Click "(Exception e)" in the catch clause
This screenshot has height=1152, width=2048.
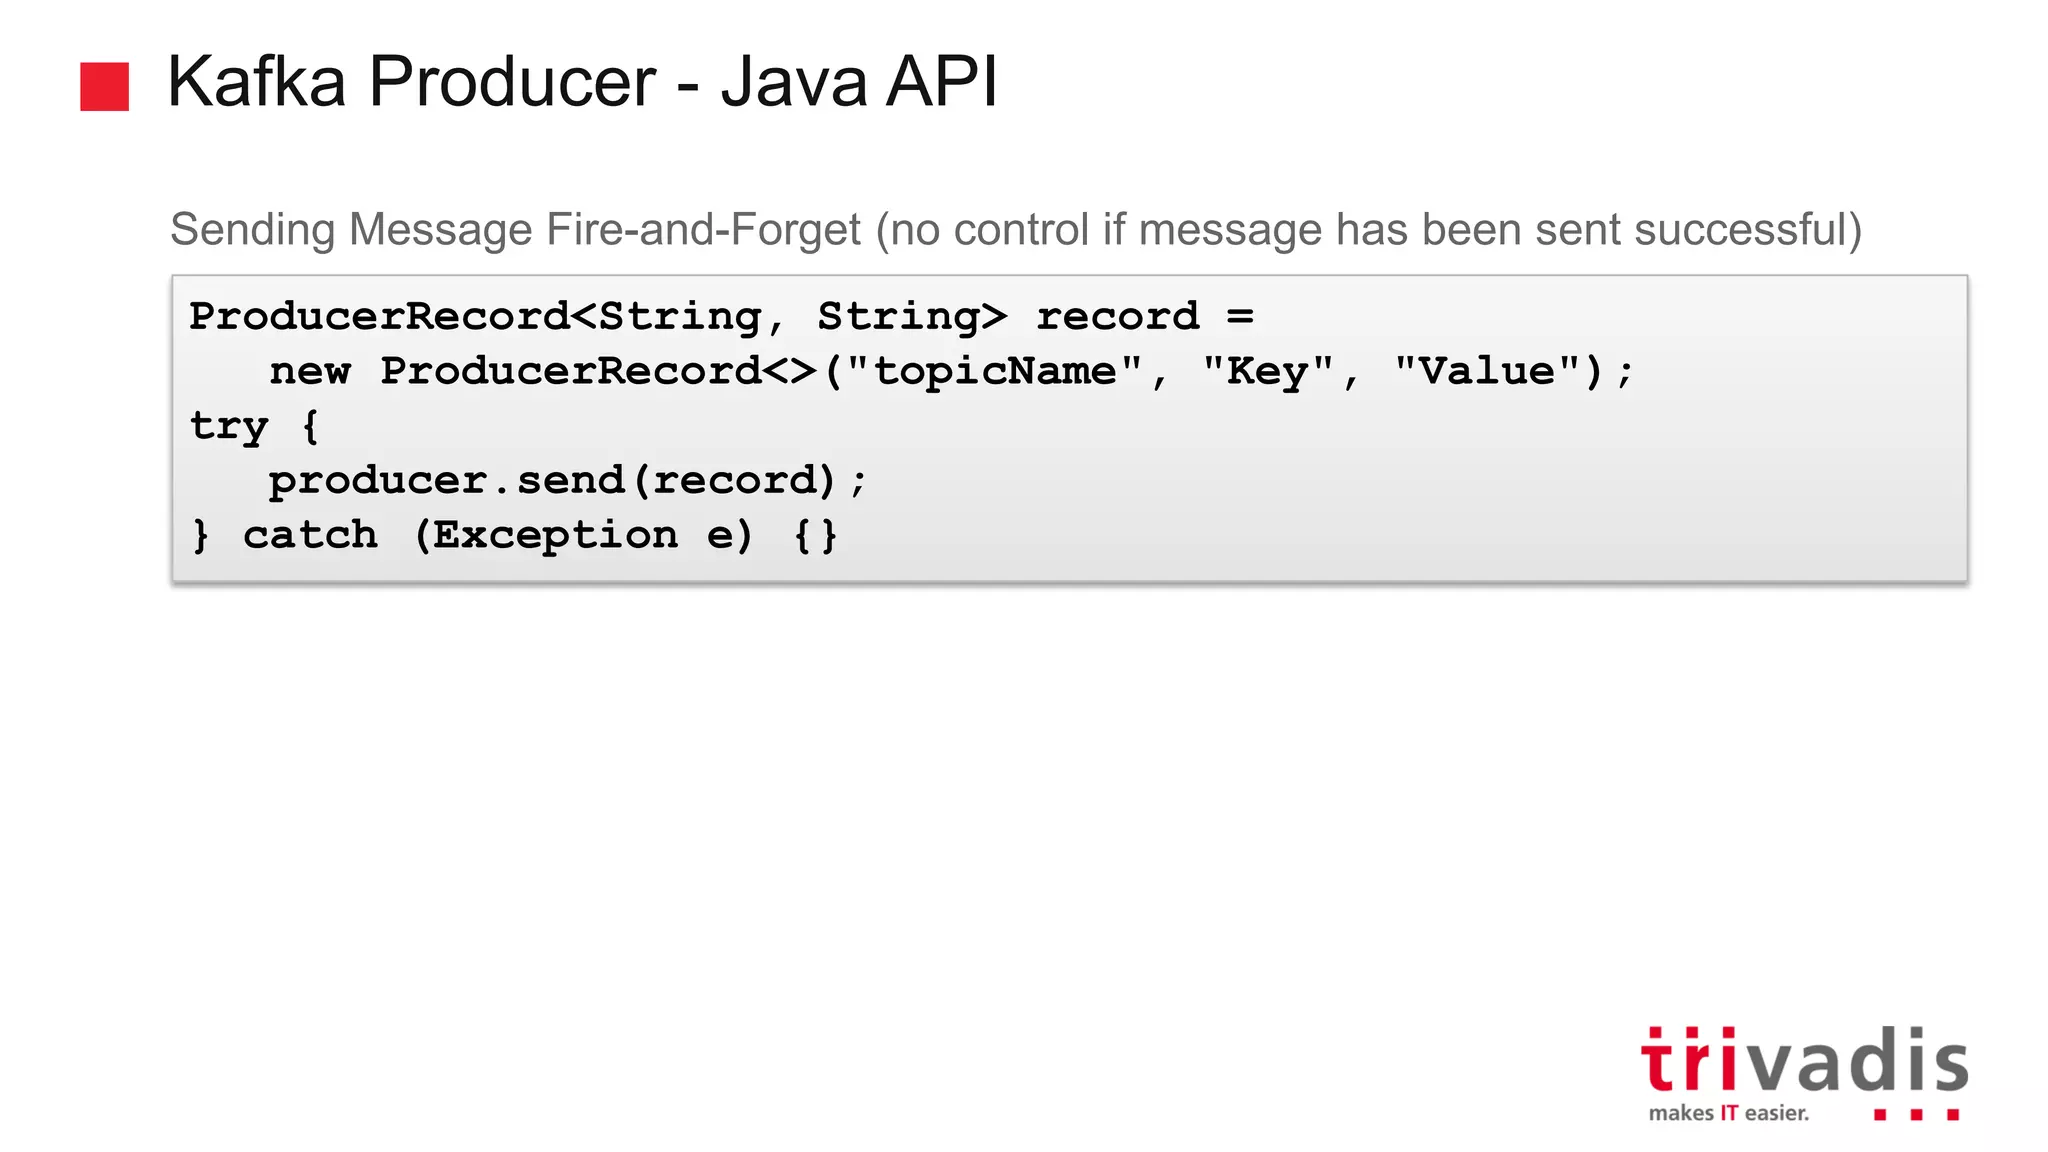tap(582, 535)
